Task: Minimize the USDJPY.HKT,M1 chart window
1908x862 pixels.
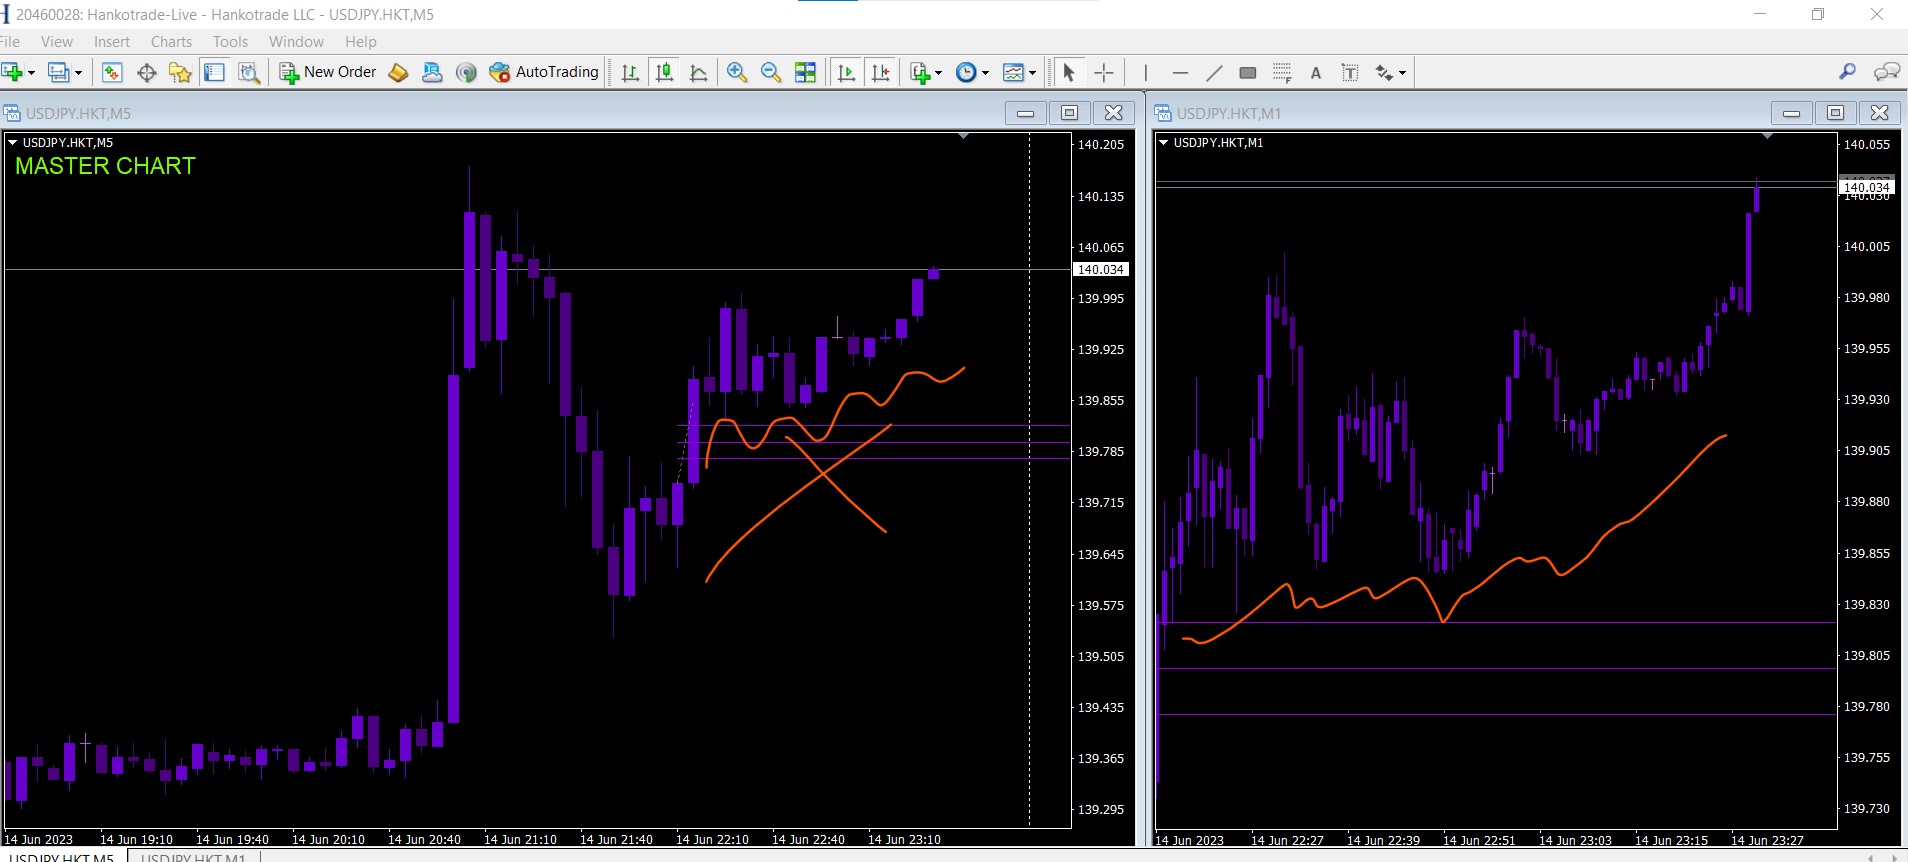Action: pos(1791,113)
